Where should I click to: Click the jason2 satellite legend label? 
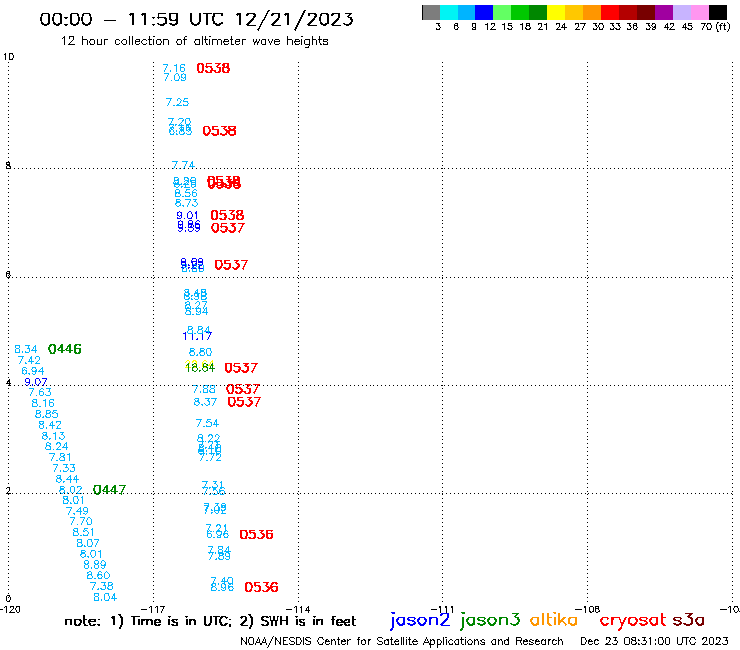[x=420, y=621]
